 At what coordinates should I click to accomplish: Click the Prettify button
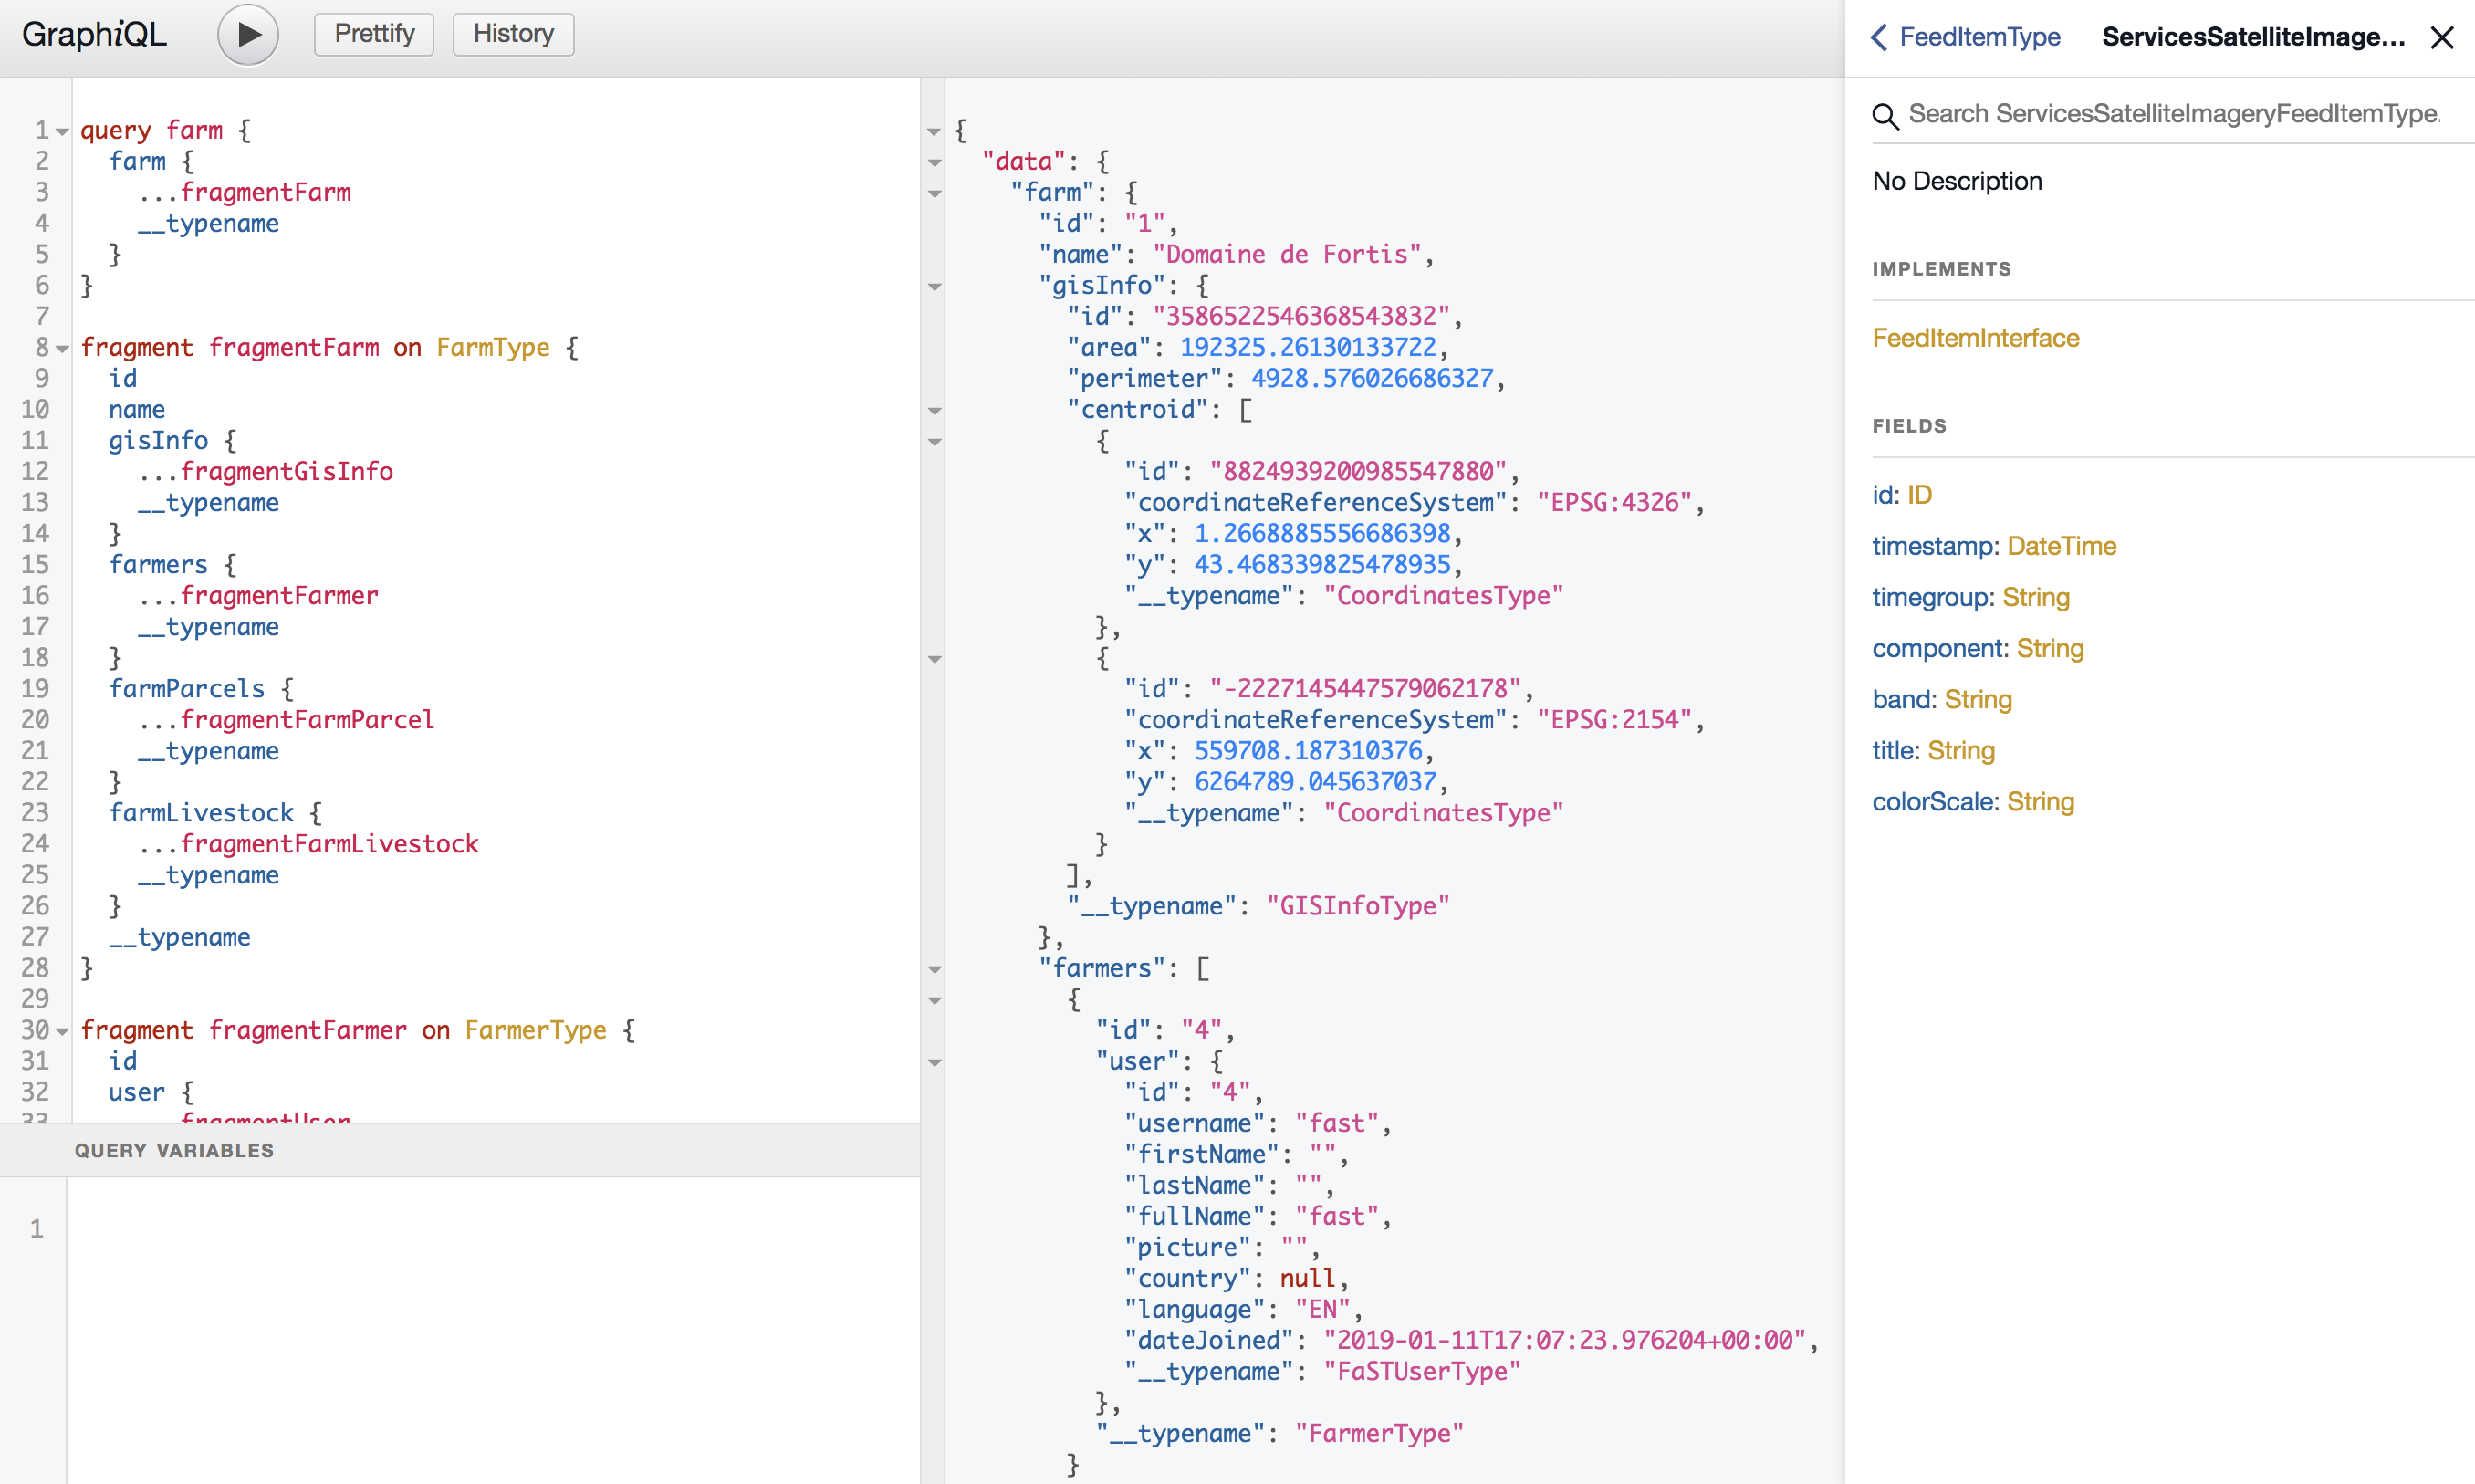point(374,34)
